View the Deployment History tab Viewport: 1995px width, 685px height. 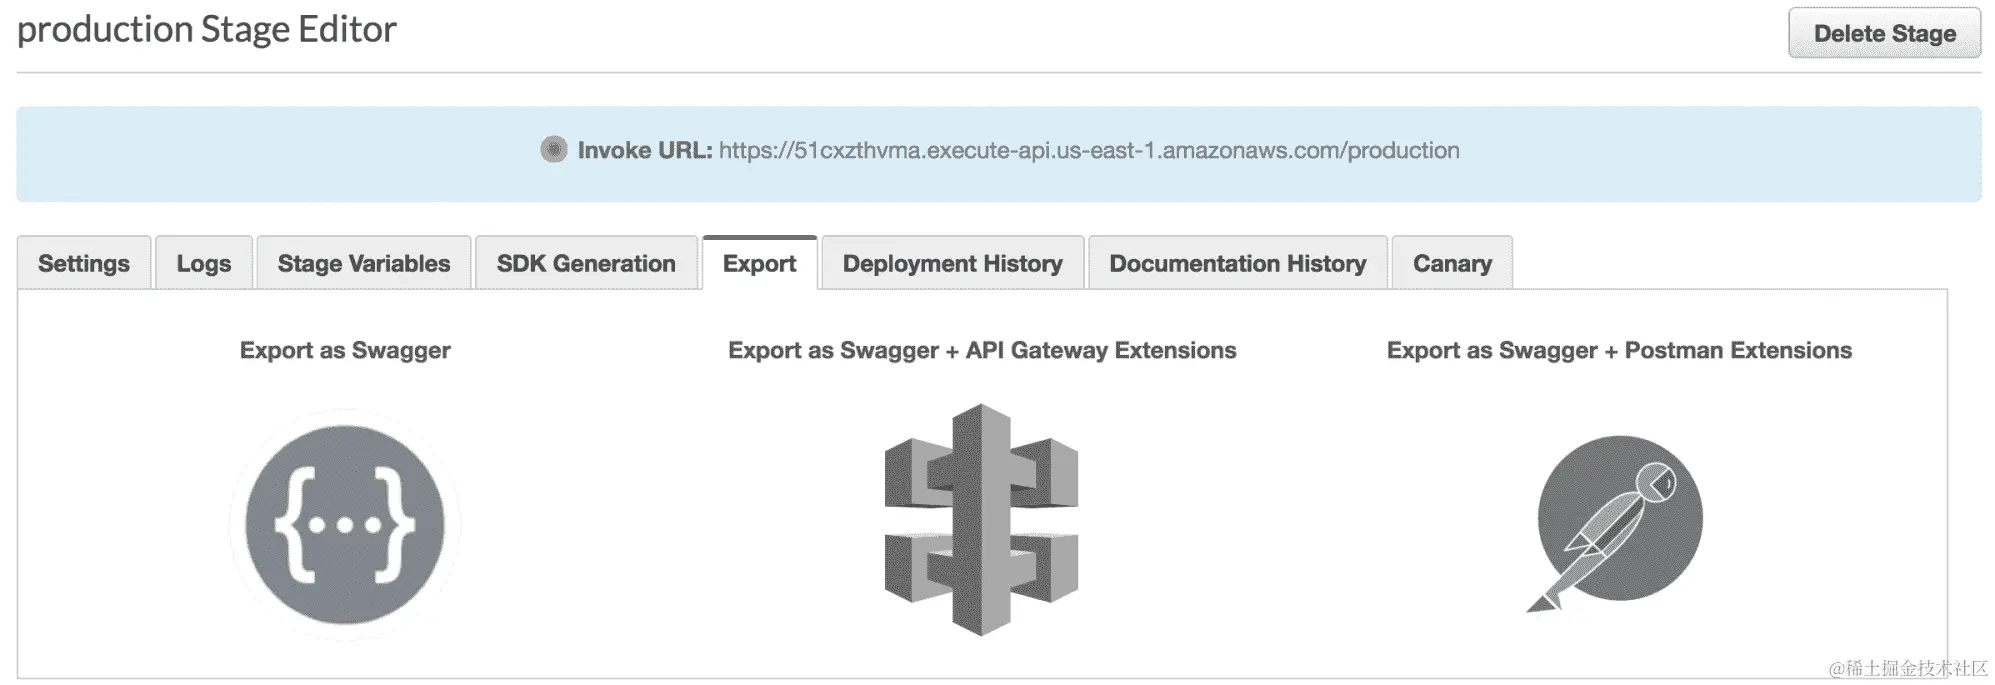pos(953,263)
